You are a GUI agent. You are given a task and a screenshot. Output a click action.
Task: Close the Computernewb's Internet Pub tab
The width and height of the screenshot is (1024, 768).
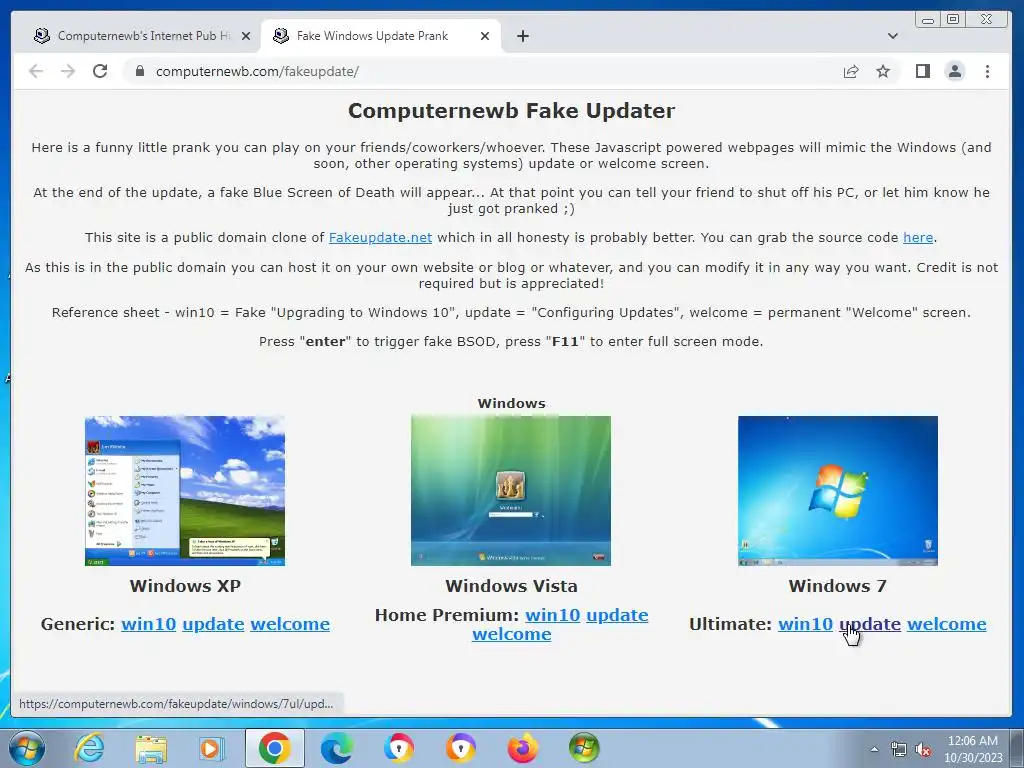click(x=246, y=36)
